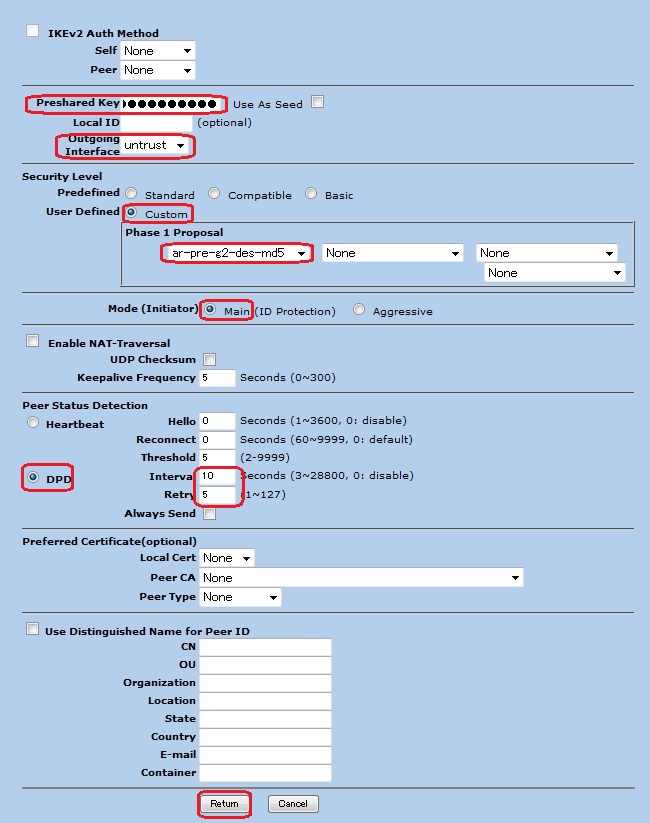650x823 pixels.
Task: Click the Local ID input field
Action: (156, 123)
